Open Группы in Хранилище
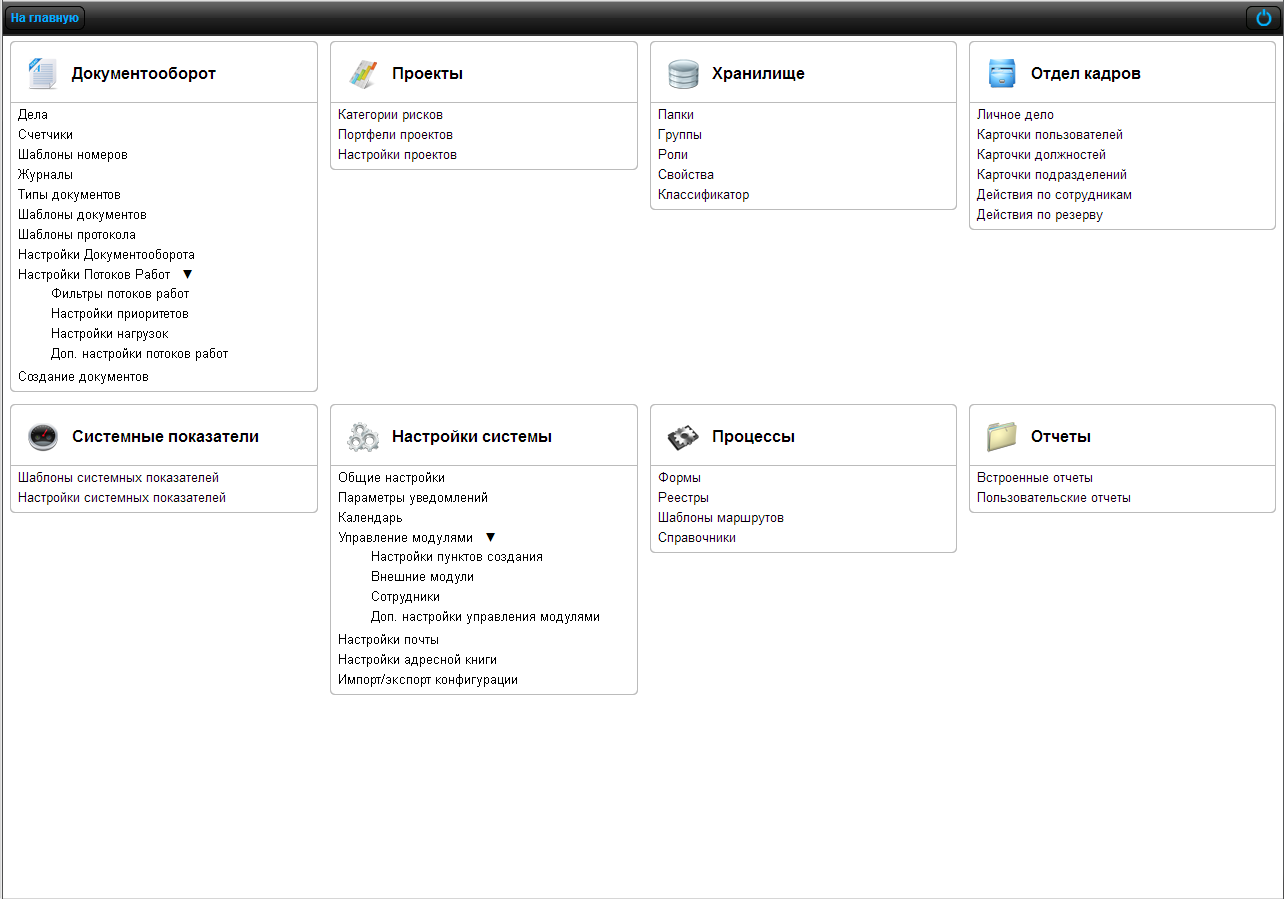 click(x=680, y=135)
